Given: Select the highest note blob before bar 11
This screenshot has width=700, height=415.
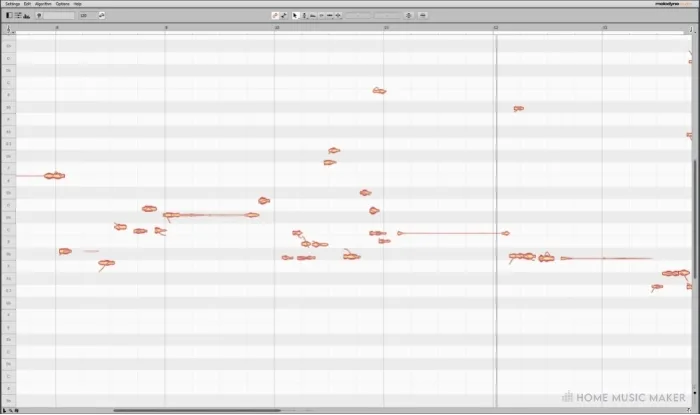Looking at the screenshot, I should 379,91.
